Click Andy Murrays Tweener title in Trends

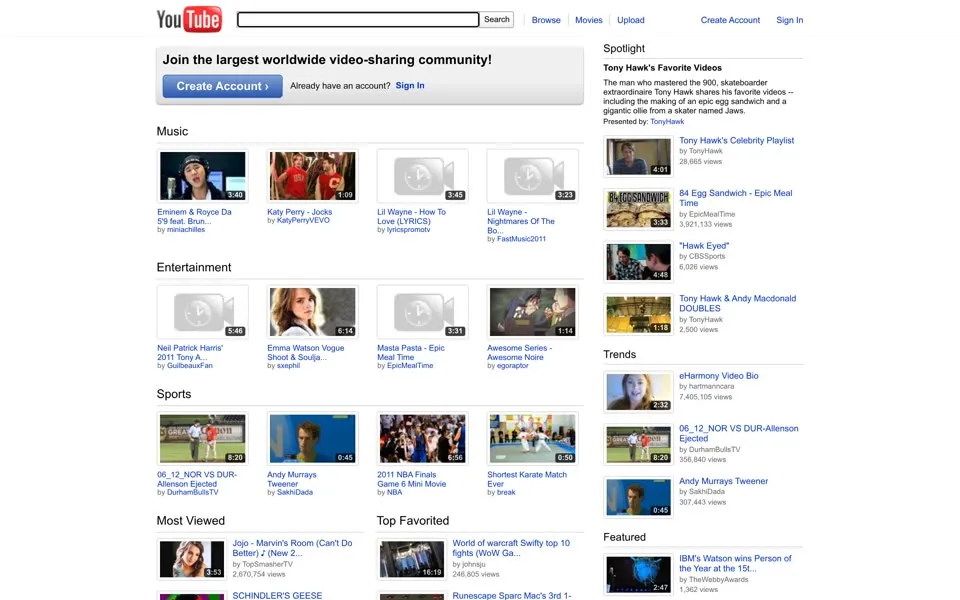(724, 481)
